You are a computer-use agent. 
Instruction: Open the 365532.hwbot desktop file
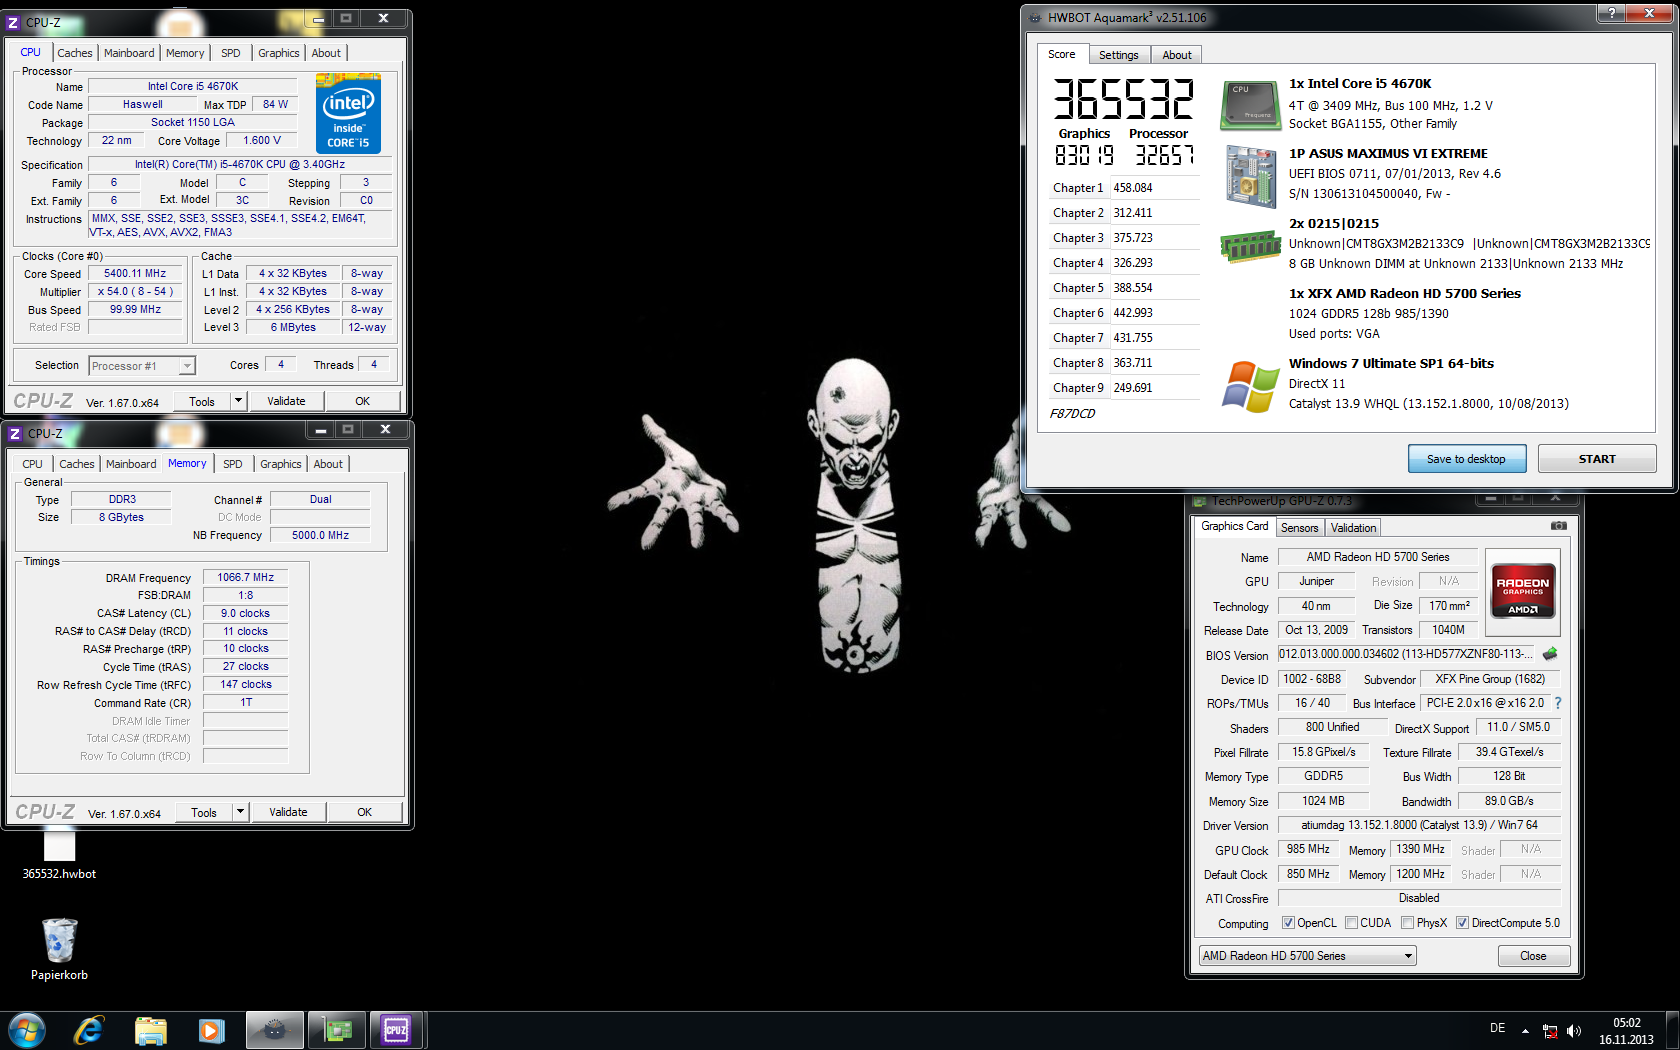click(59, 857)
